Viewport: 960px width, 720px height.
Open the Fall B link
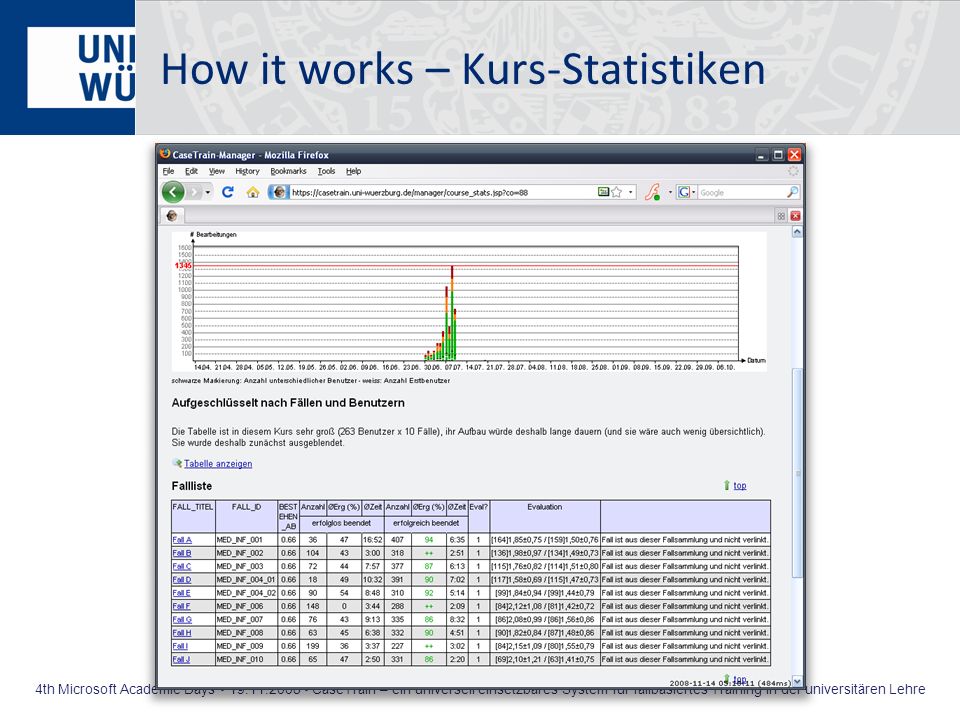click(182, 553)
